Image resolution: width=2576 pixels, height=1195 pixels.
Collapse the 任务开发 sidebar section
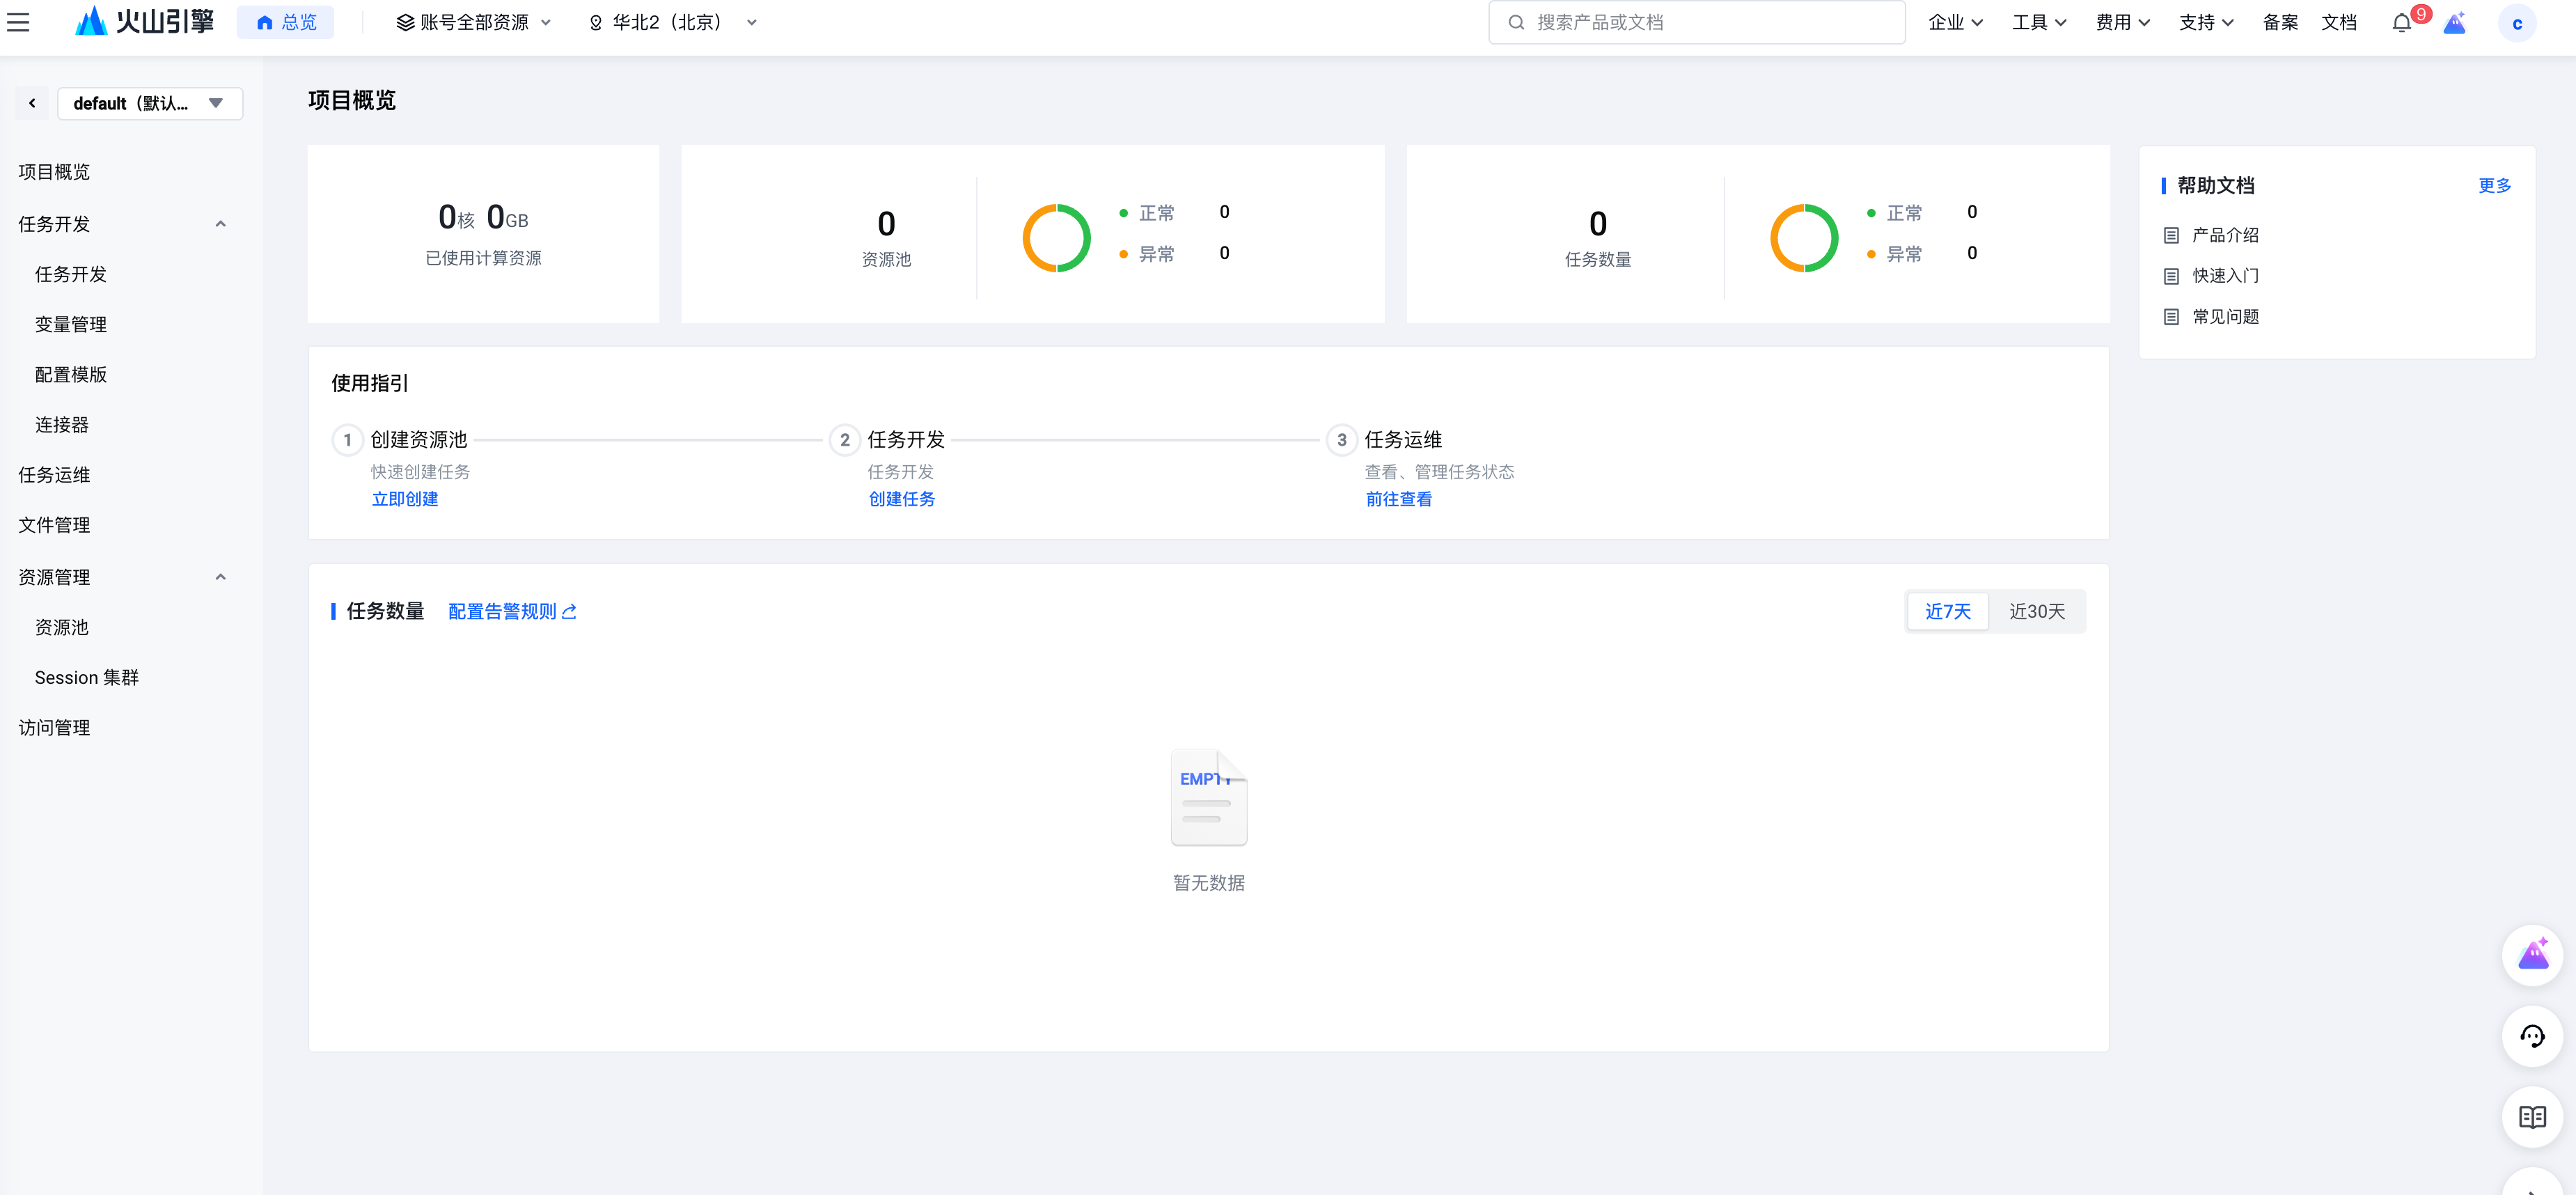pyautogui.click(x=220, y=224)
